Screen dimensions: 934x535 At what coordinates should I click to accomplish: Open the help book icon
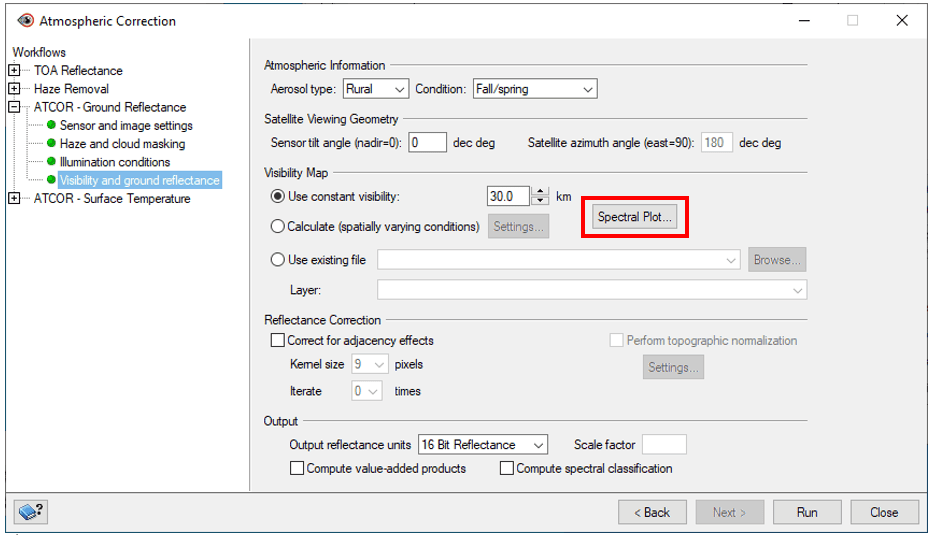click(x=31, y=512)
